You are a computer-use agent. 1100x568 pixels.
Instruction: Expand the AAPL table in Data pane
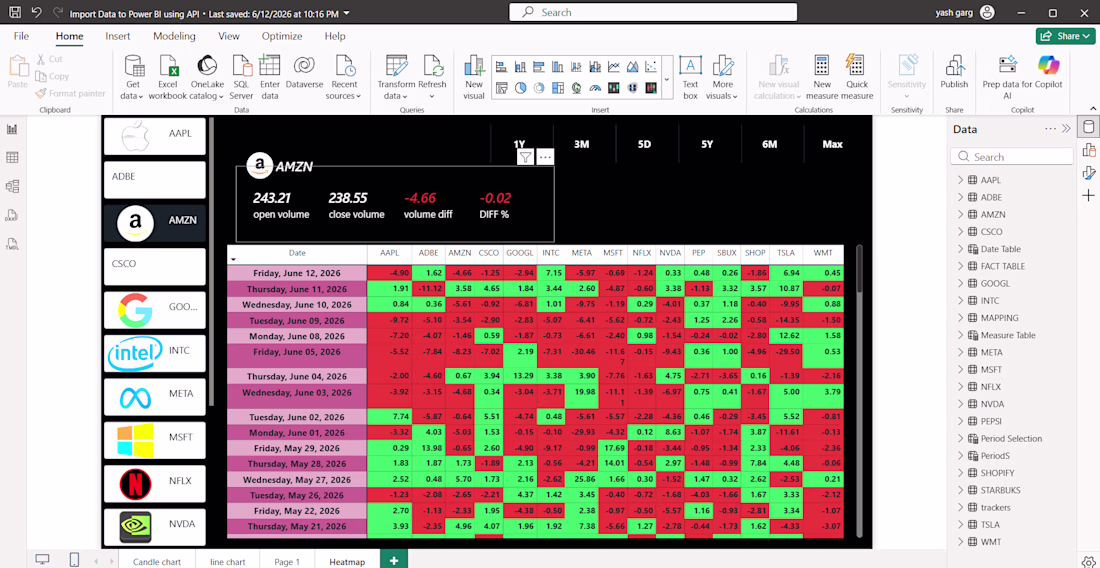tap(961, 180)
